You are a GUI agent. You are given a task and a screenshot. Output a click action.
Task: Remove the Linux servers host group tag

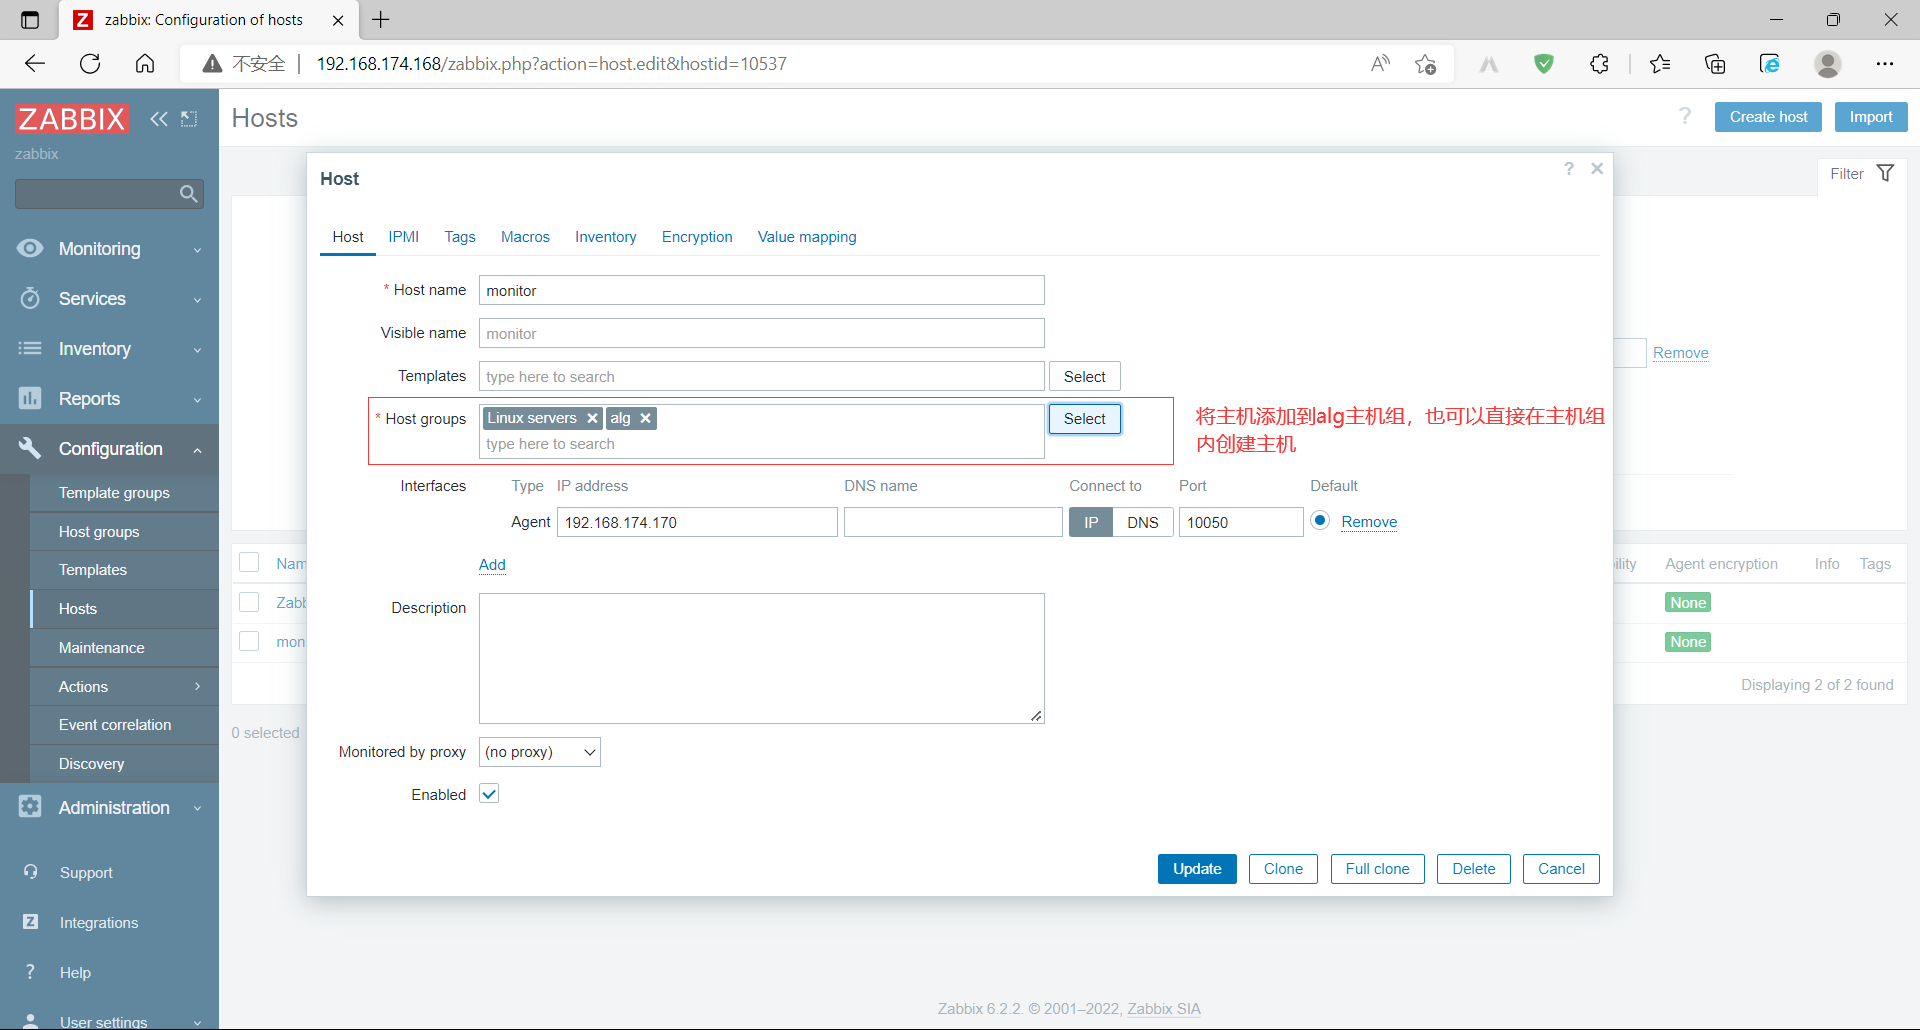[592, 418]
